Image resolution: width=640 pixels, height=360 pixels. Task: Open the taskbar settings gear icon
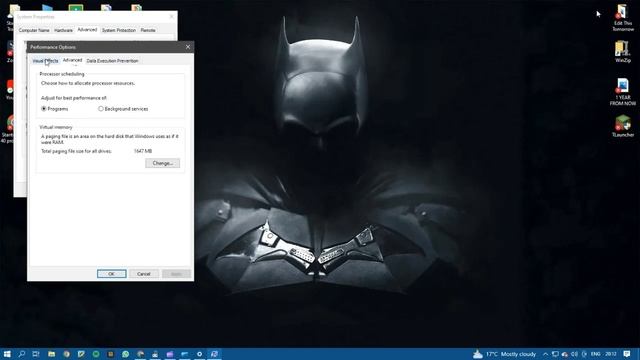[x=199, y=354]
